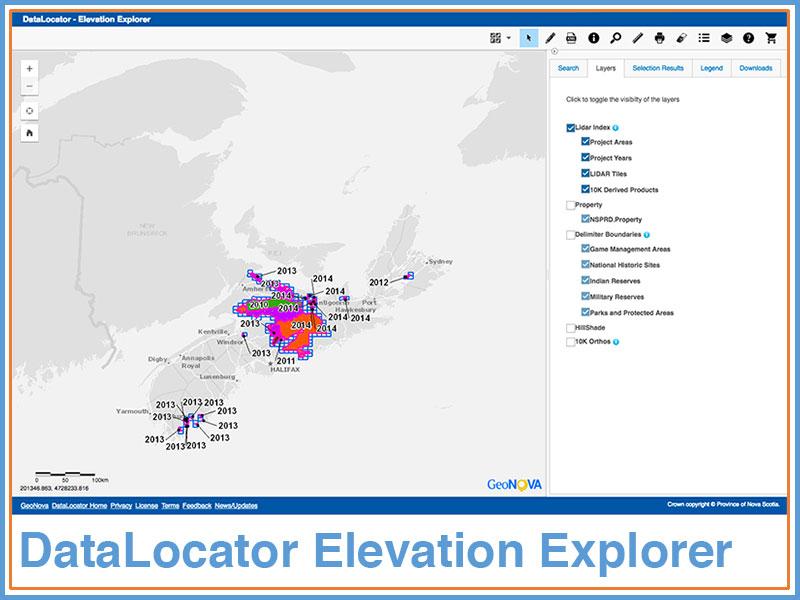Click the Lunenburg town label
Screen dimensions: 800x600
217,377
